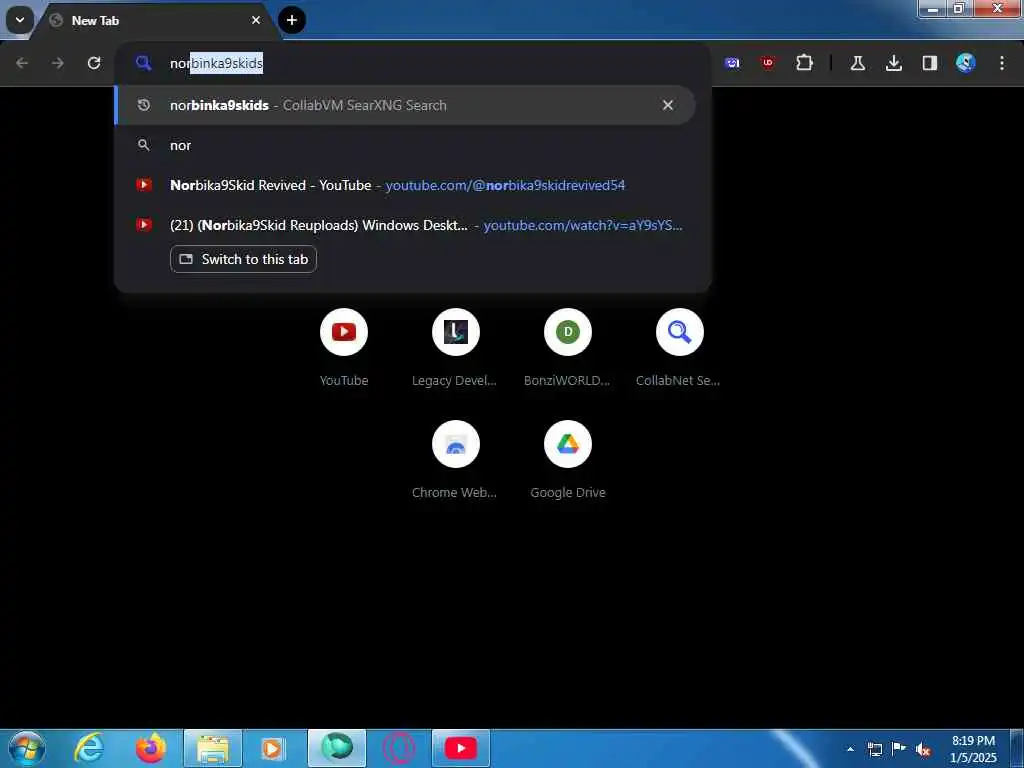Click the YouTube icon on Norbika9Skid Revived row
The width and height of the screenshot is (1024, 768).
pyautogui.click(x=144, y=185)
